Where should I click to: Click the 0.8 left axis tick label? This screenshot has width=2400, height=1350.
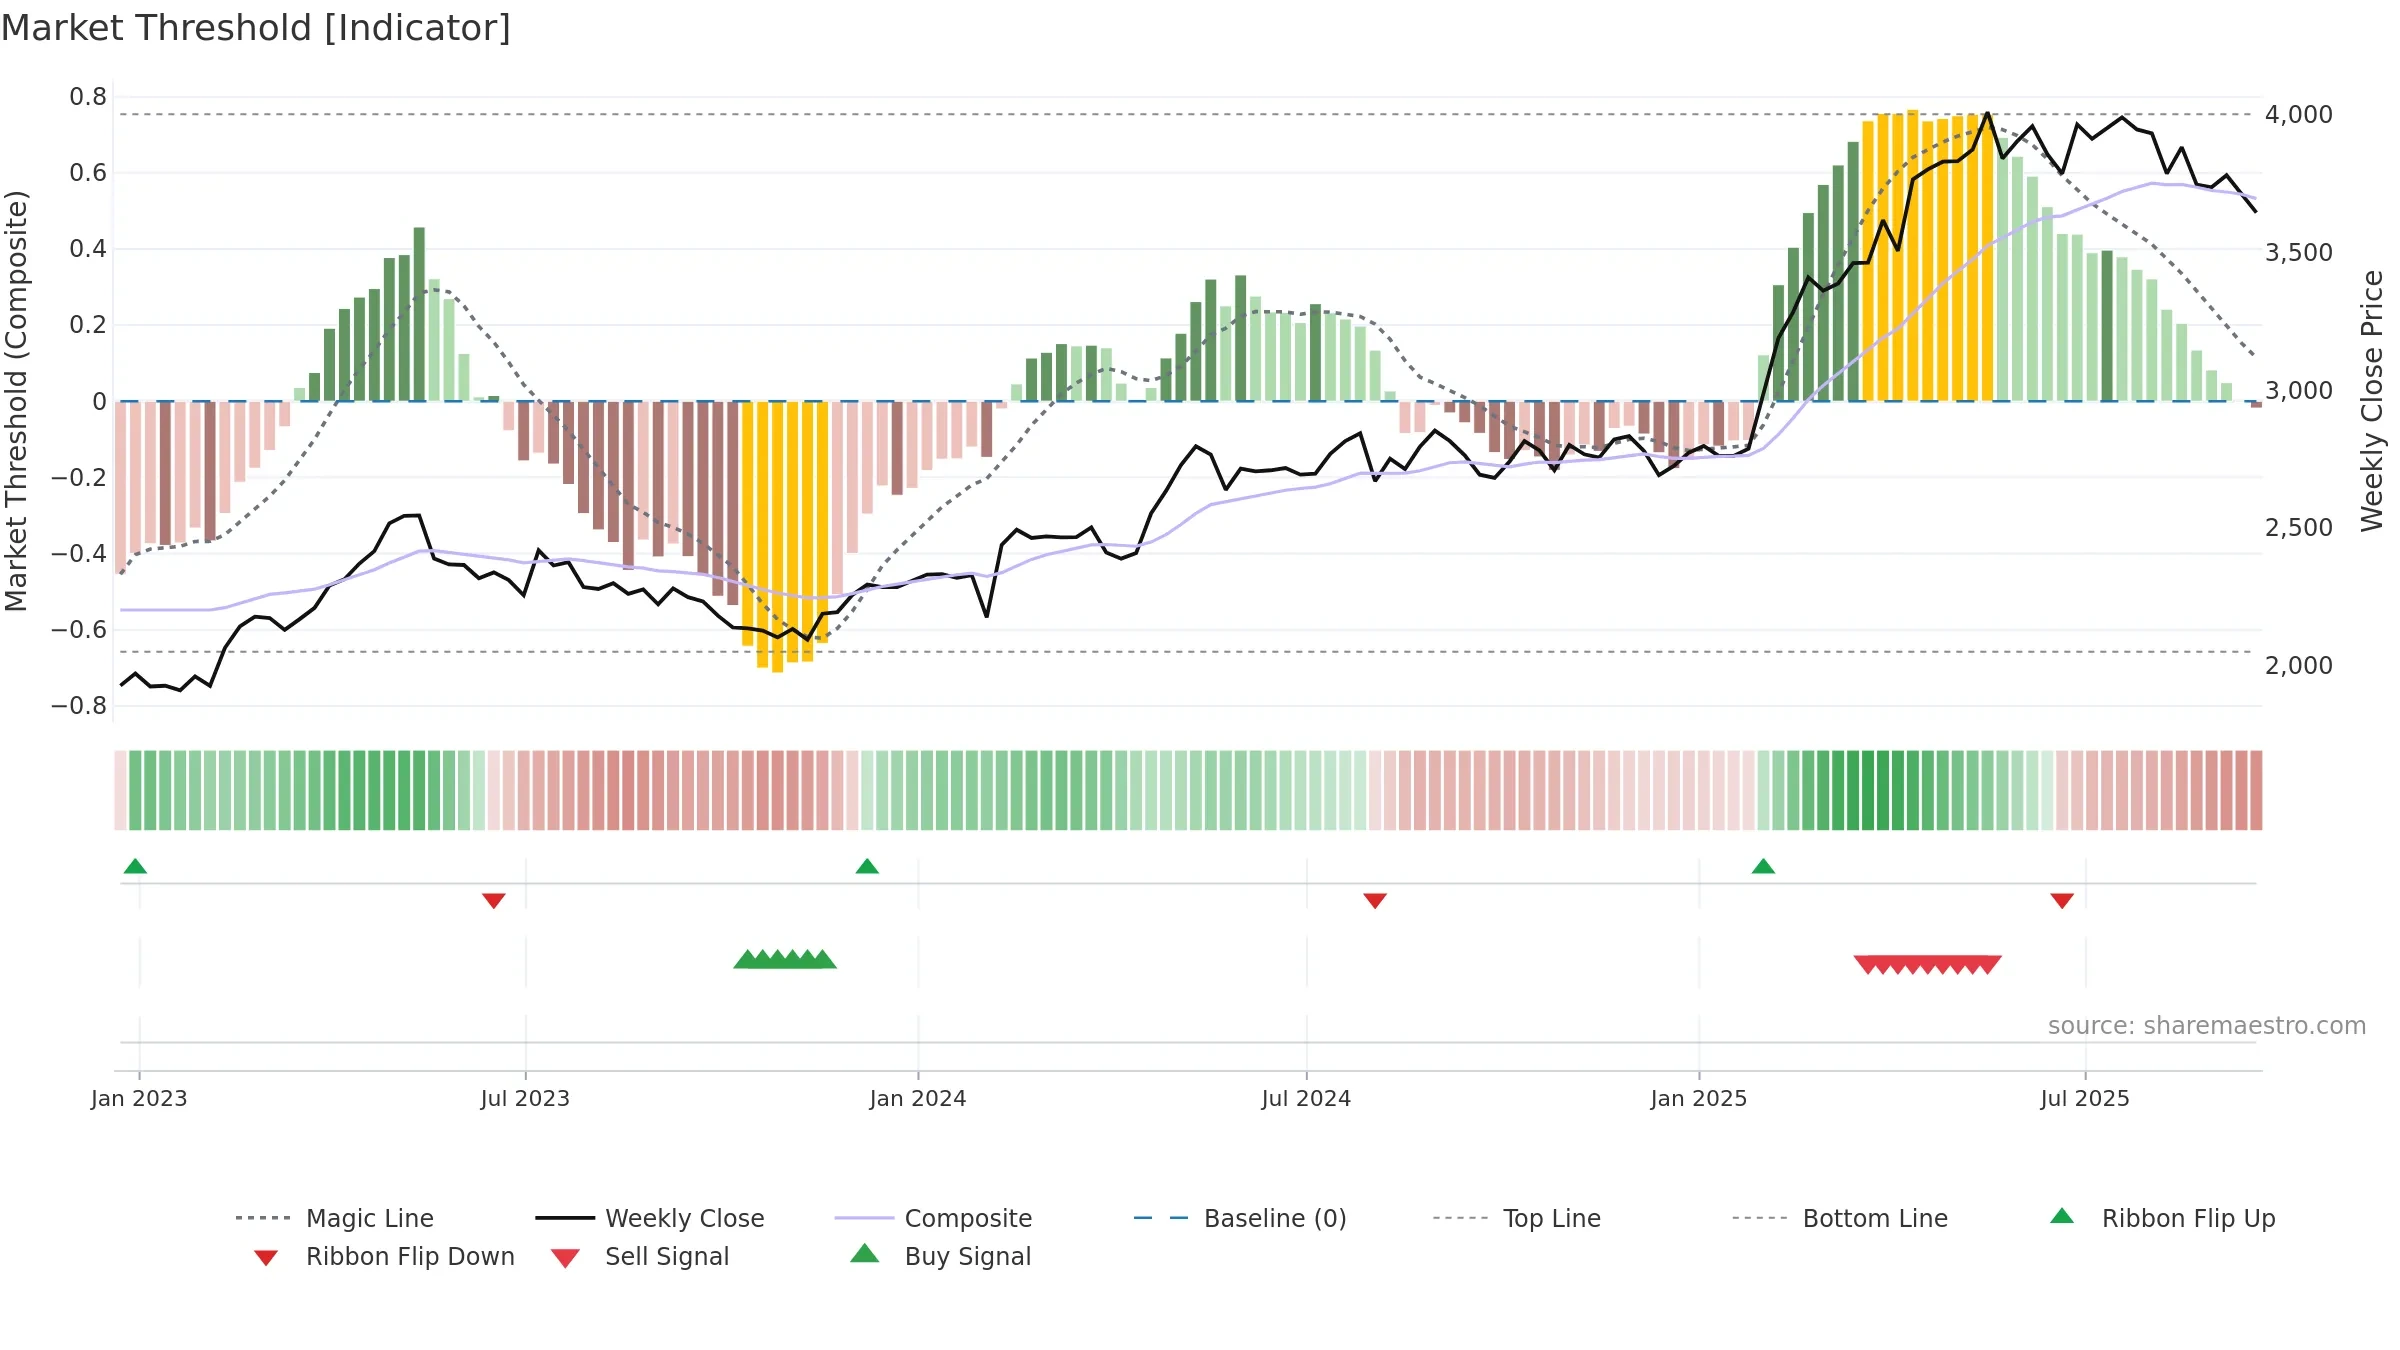(x=88, y=97)
